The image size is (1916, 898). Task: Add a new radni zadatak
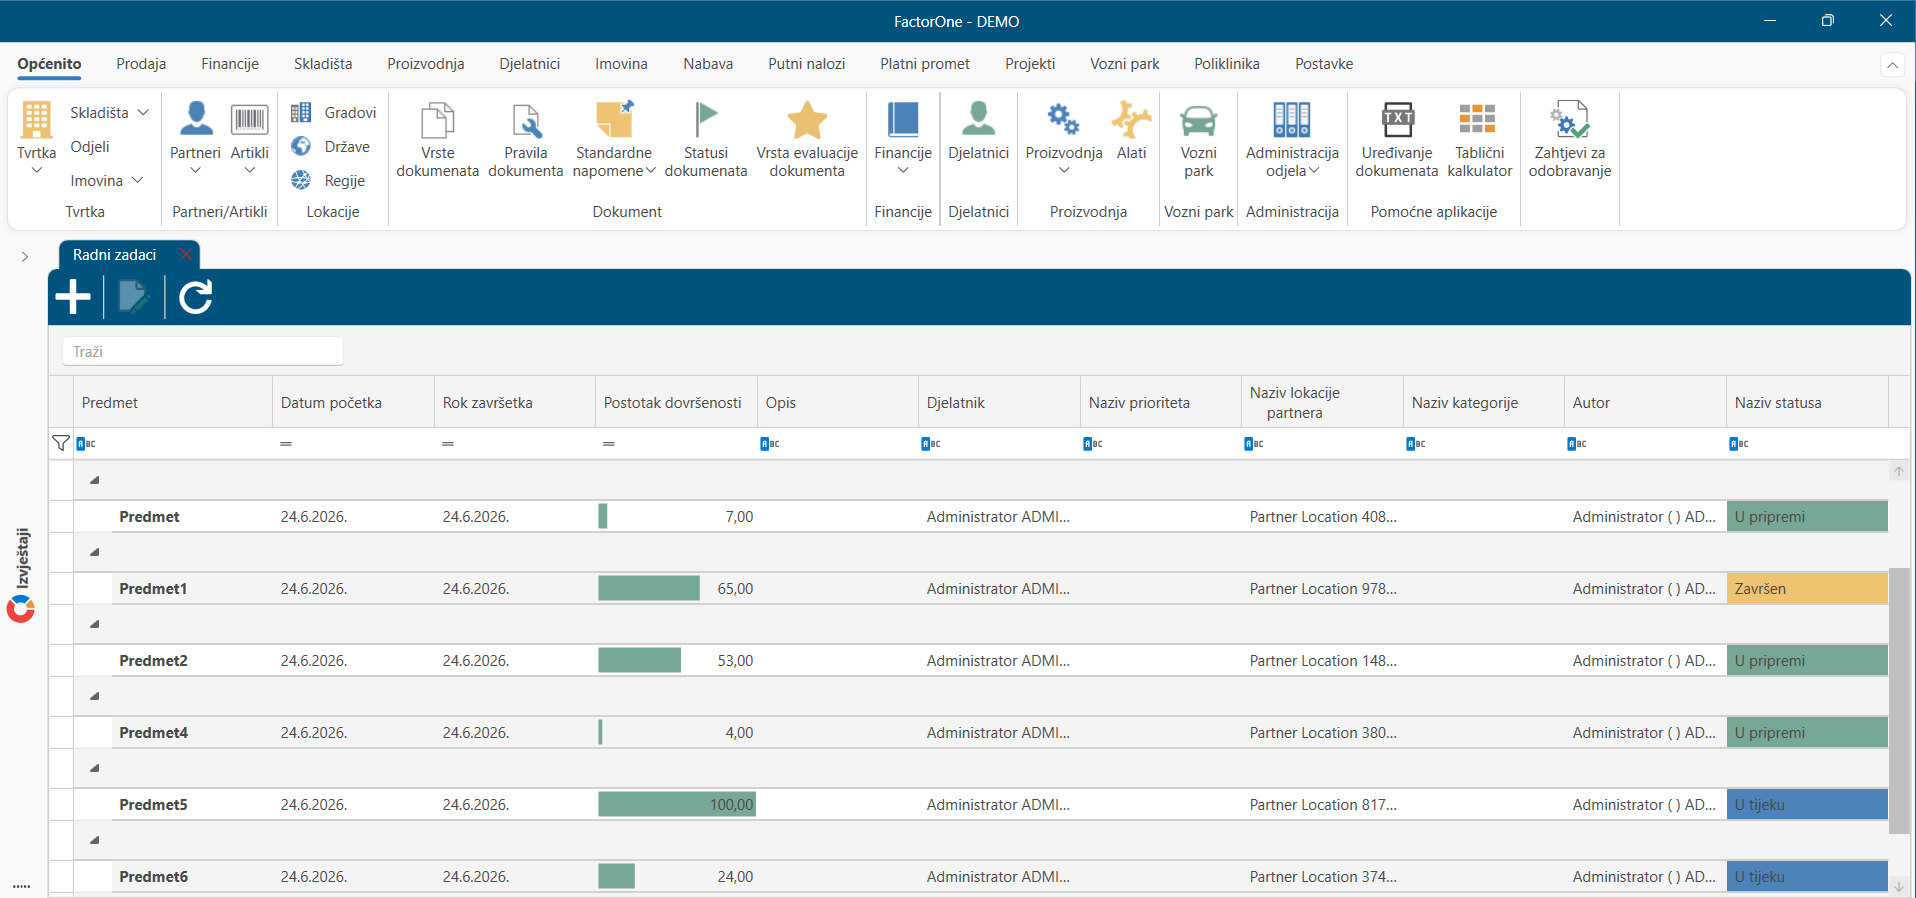73,297
